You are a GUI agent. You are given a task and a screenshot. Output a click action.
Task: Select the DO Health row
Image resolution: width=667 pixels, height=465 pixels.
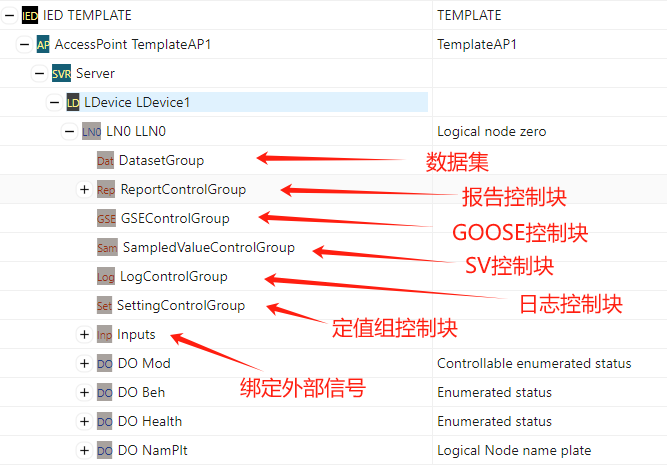150,421
